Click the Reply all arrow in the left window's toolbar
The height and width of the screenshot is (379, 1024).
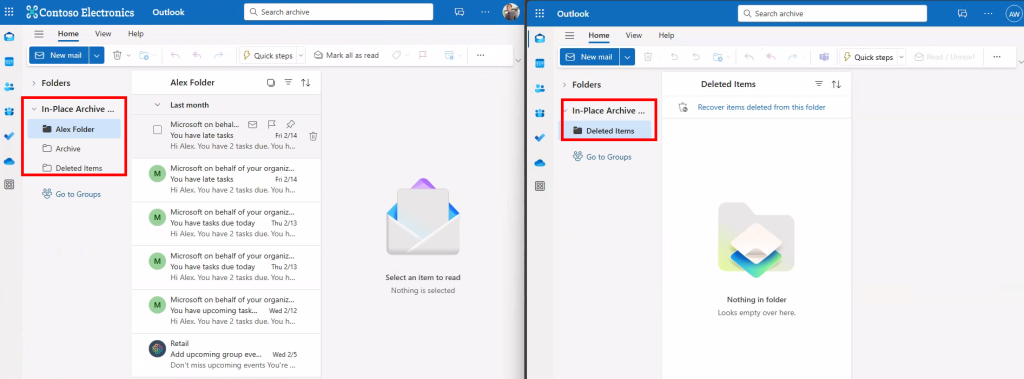pyautogui.click(x=197, y=56)
